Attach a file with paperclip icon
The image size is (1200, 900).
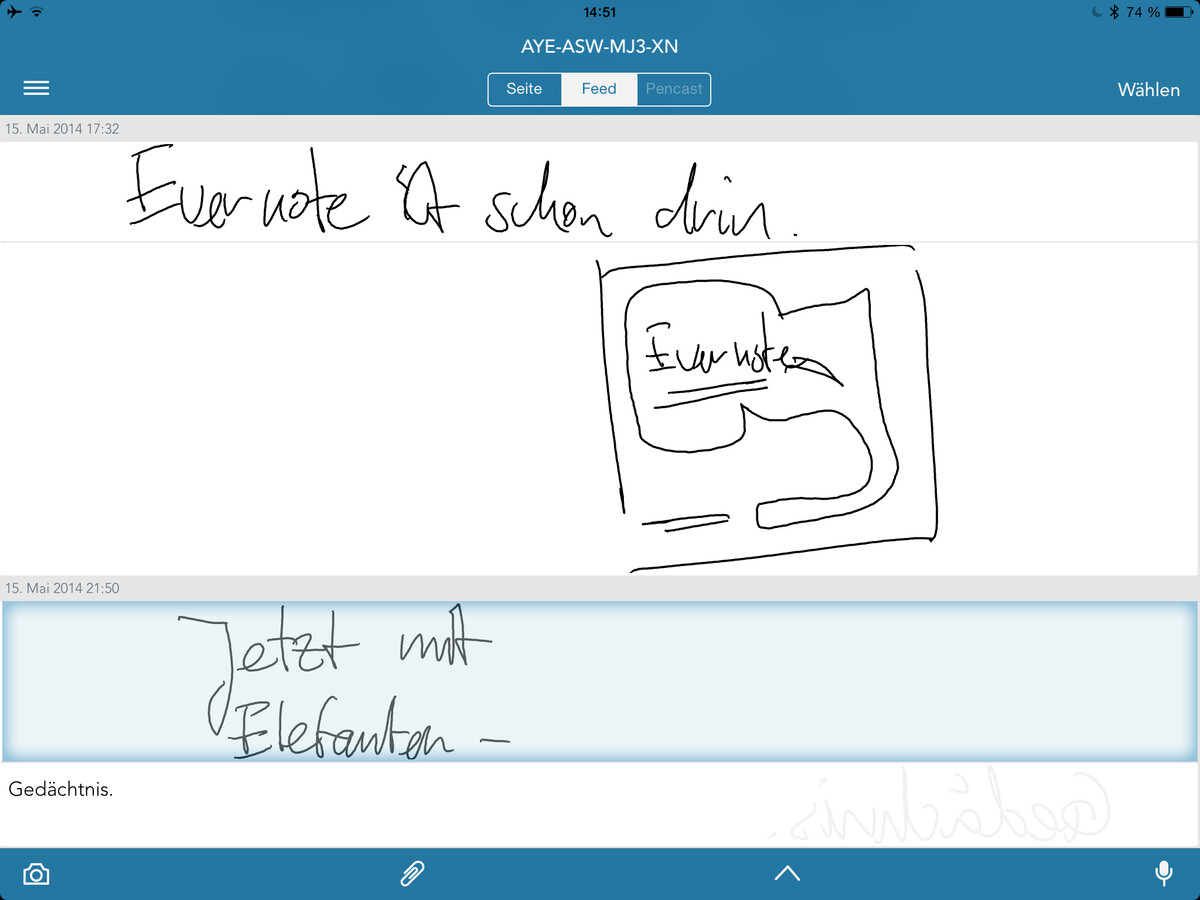(412, 874)
